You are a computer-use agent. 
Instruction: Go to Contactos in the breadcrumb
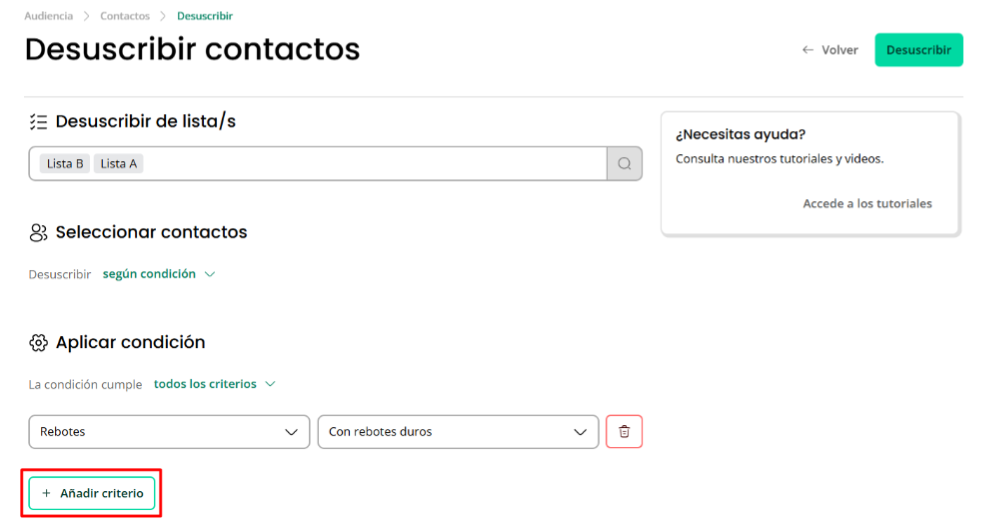point(125,16)
